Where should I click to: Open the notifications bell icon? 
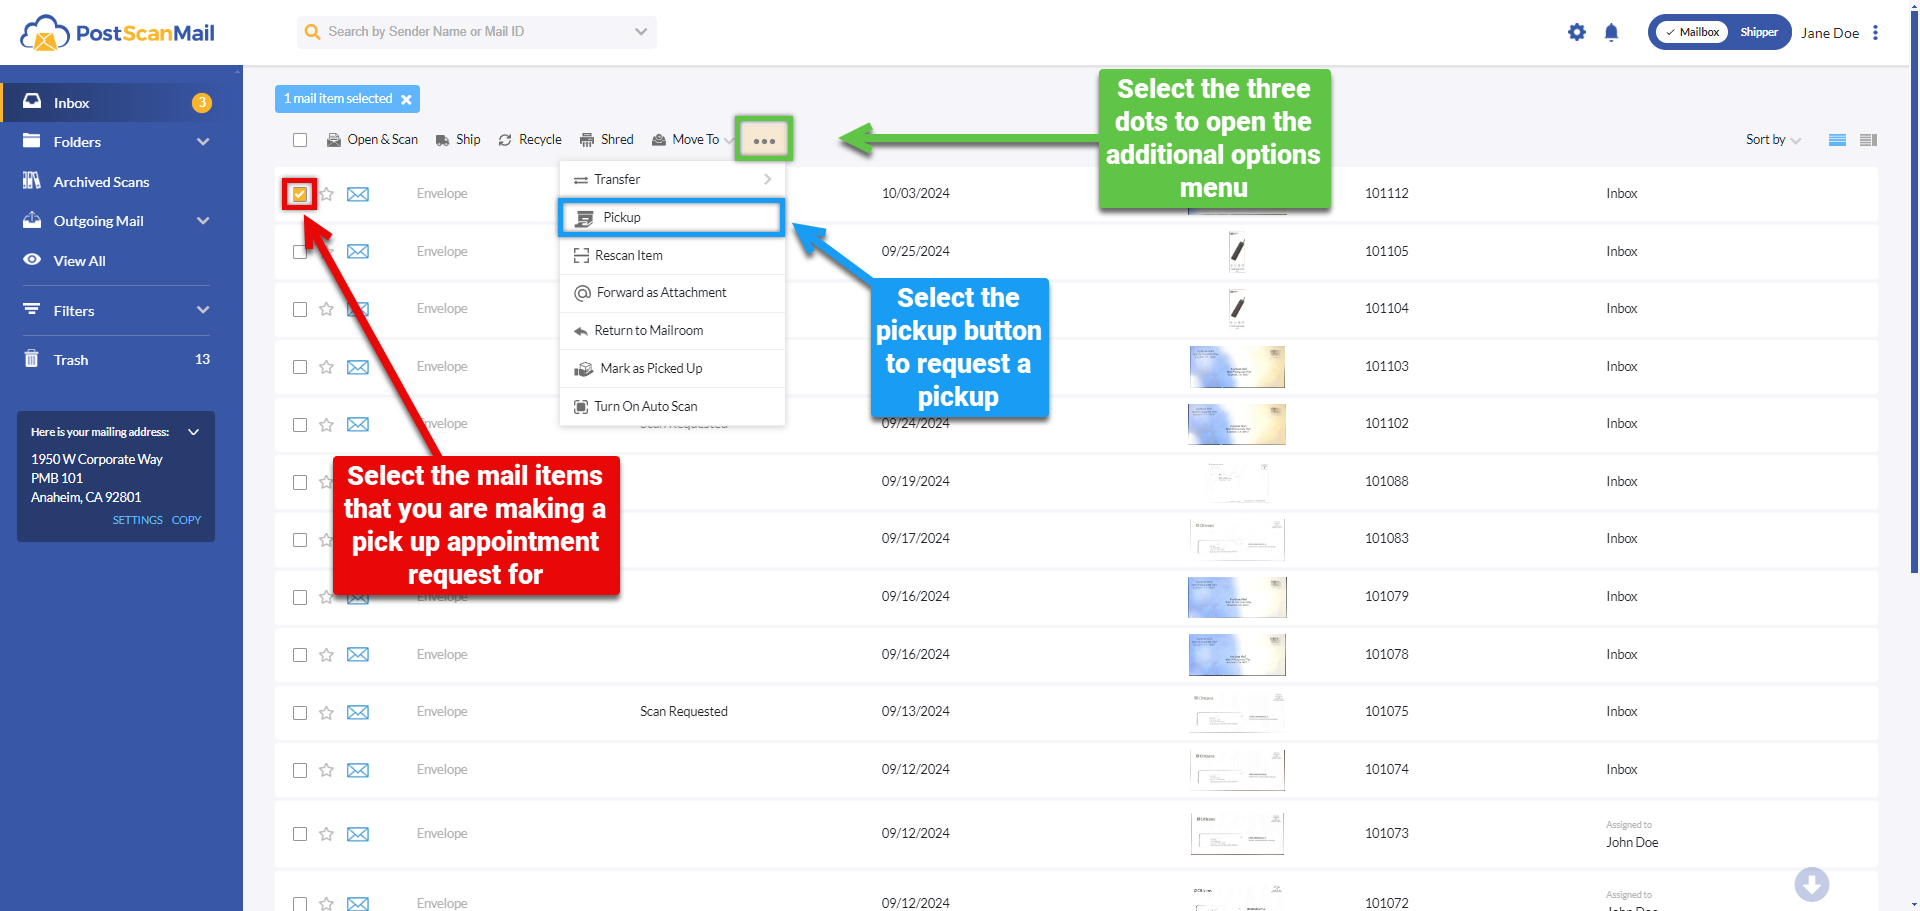tap(1611, 32)
